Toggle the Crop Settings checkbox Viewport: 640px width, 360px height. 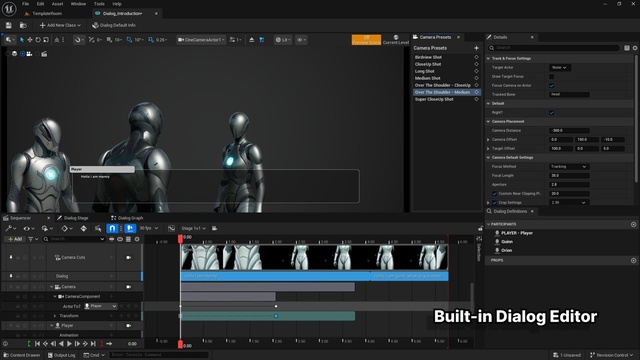click(x=494, y=202)
